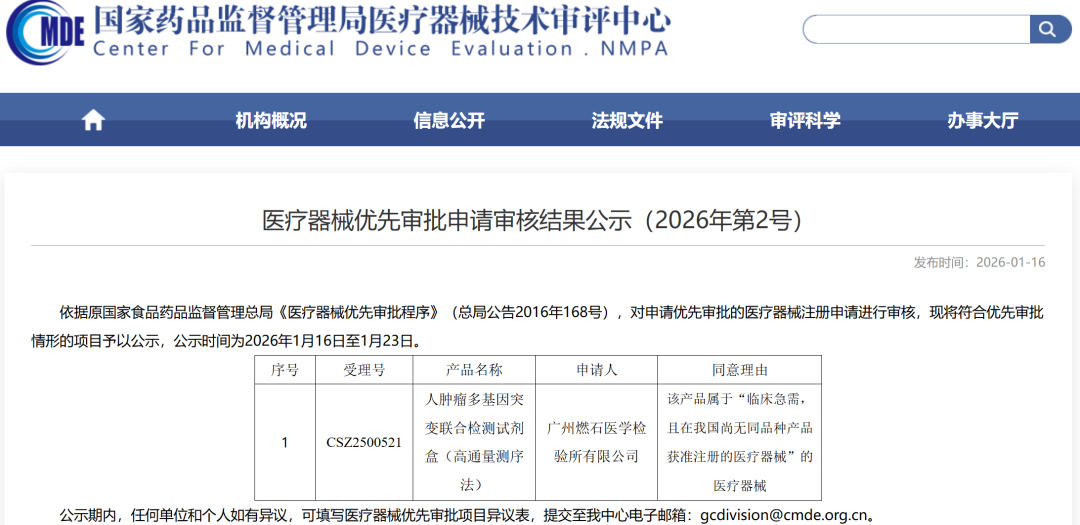Click the English subtitle Center For Medical Device Evaluation

click(x=380, y=49)
